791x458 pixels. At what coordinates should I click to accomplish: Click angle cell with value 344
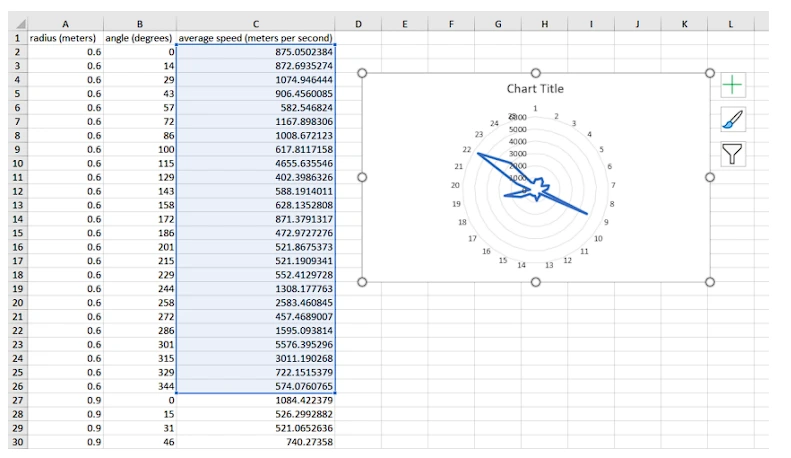140,386
